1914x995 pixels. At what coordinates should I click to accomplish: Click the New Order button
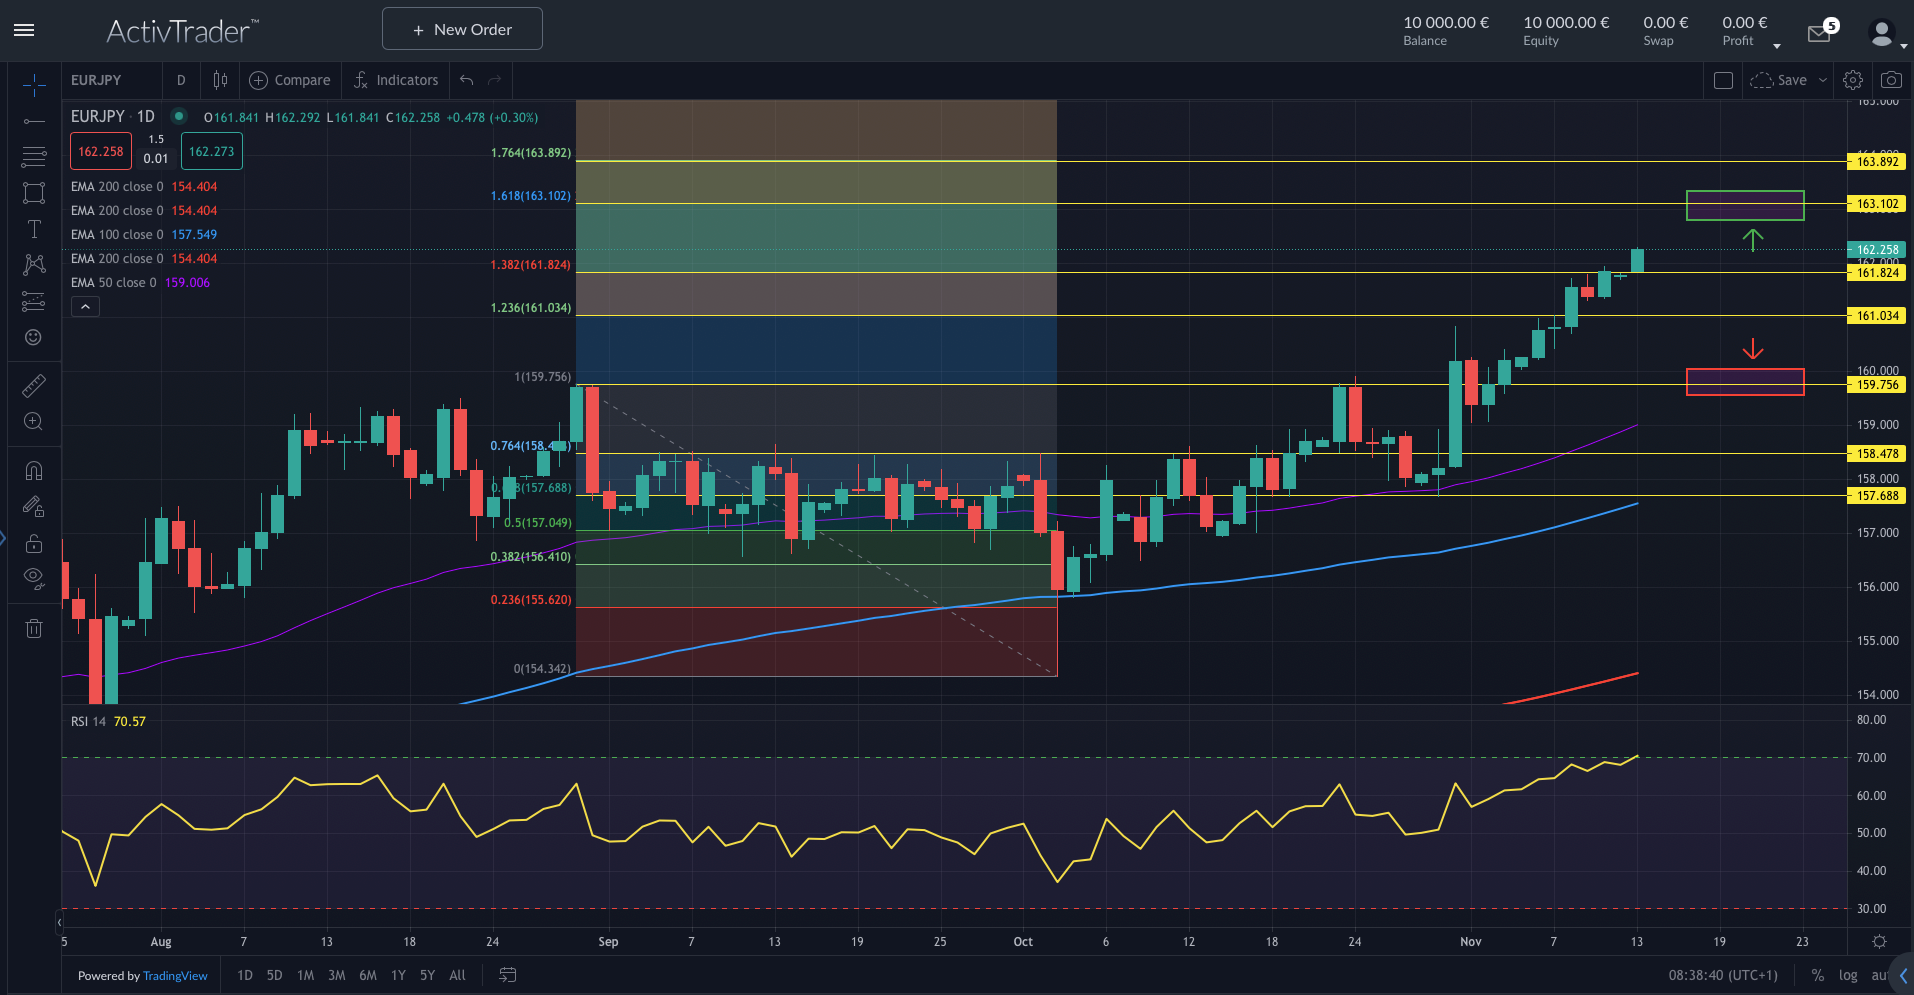click(461, 28)
